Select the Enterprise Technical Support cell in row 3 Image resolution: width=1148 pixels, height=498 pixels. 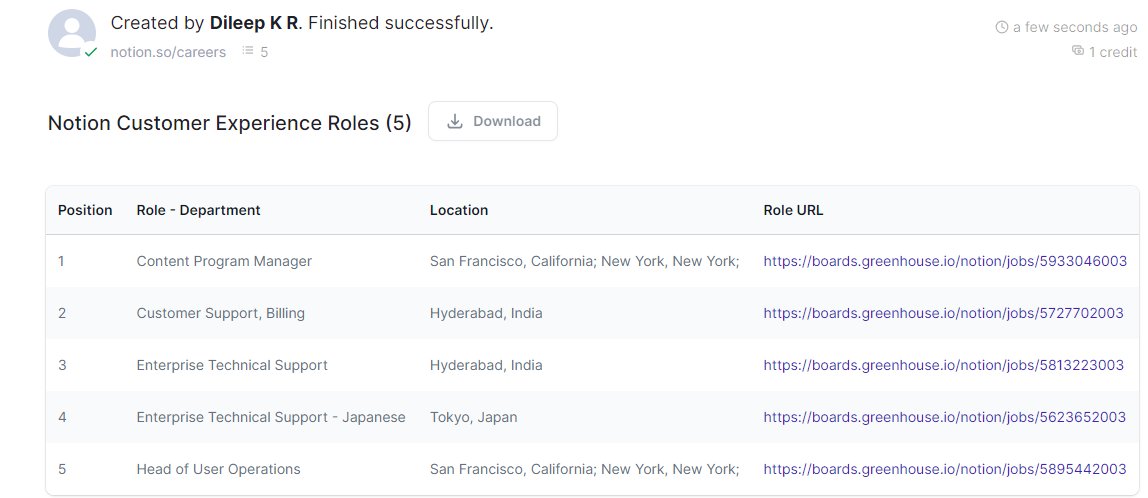[x=232, y=365]
